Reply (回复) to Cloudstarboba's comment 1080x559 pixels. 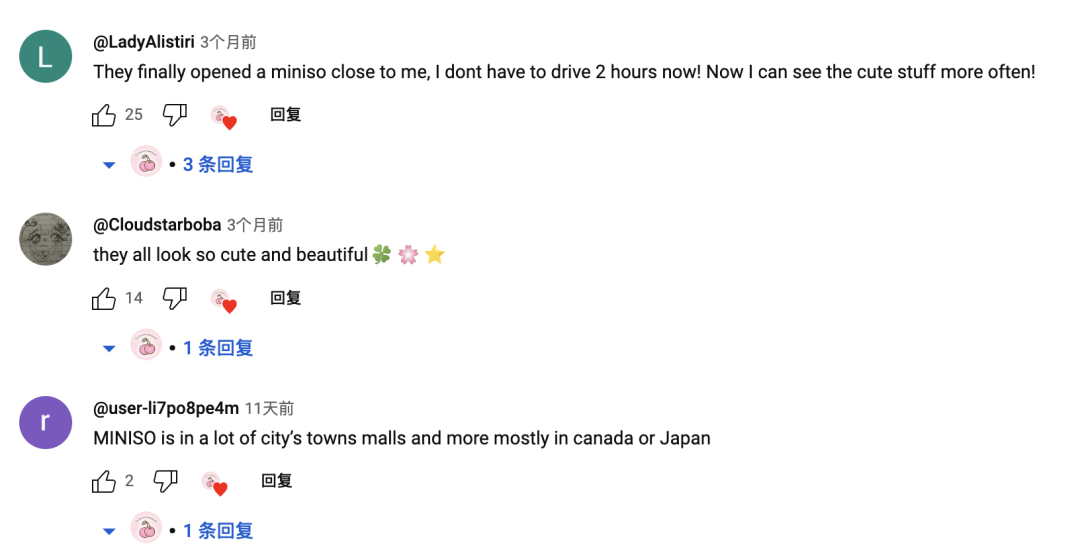pos(286,298)
